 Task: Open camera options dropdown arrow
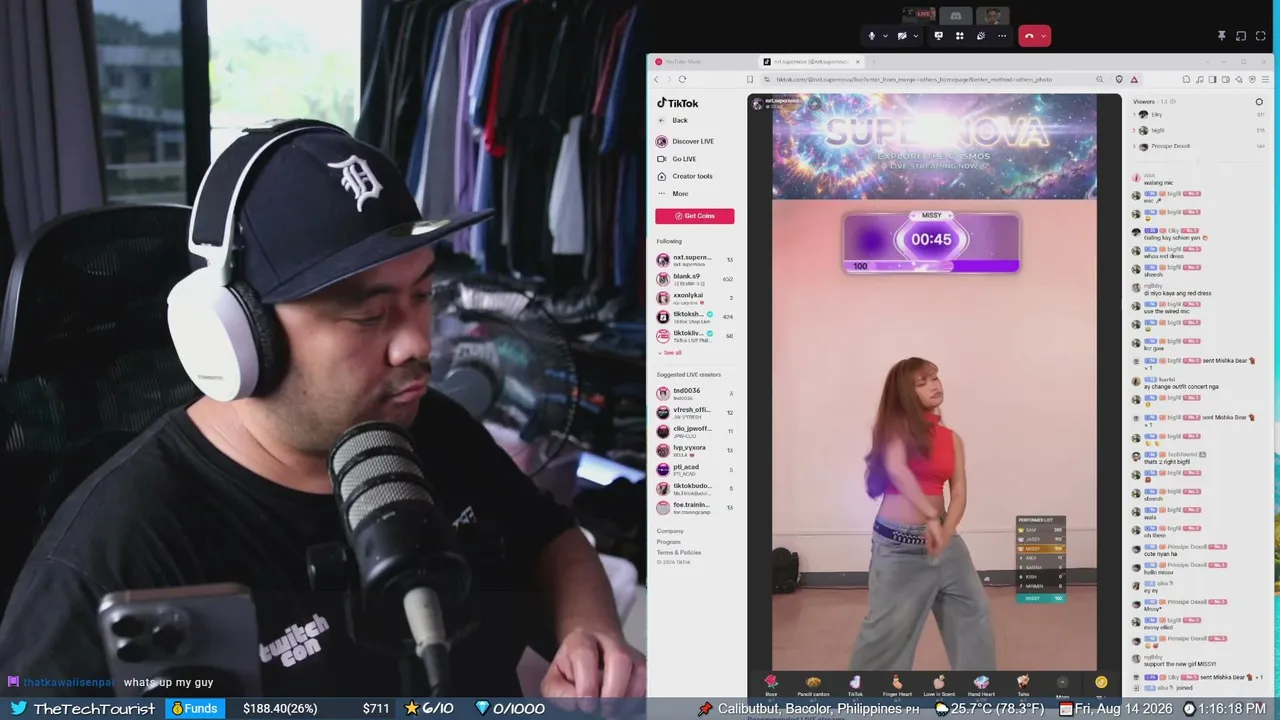(x=915, y=36)
